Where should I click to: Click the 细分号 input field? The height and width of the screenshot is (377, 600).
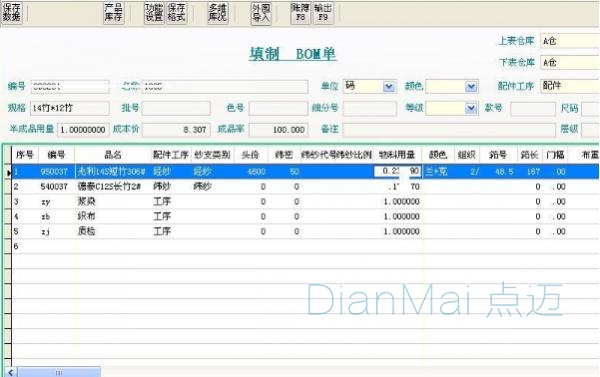click(370, 108)
